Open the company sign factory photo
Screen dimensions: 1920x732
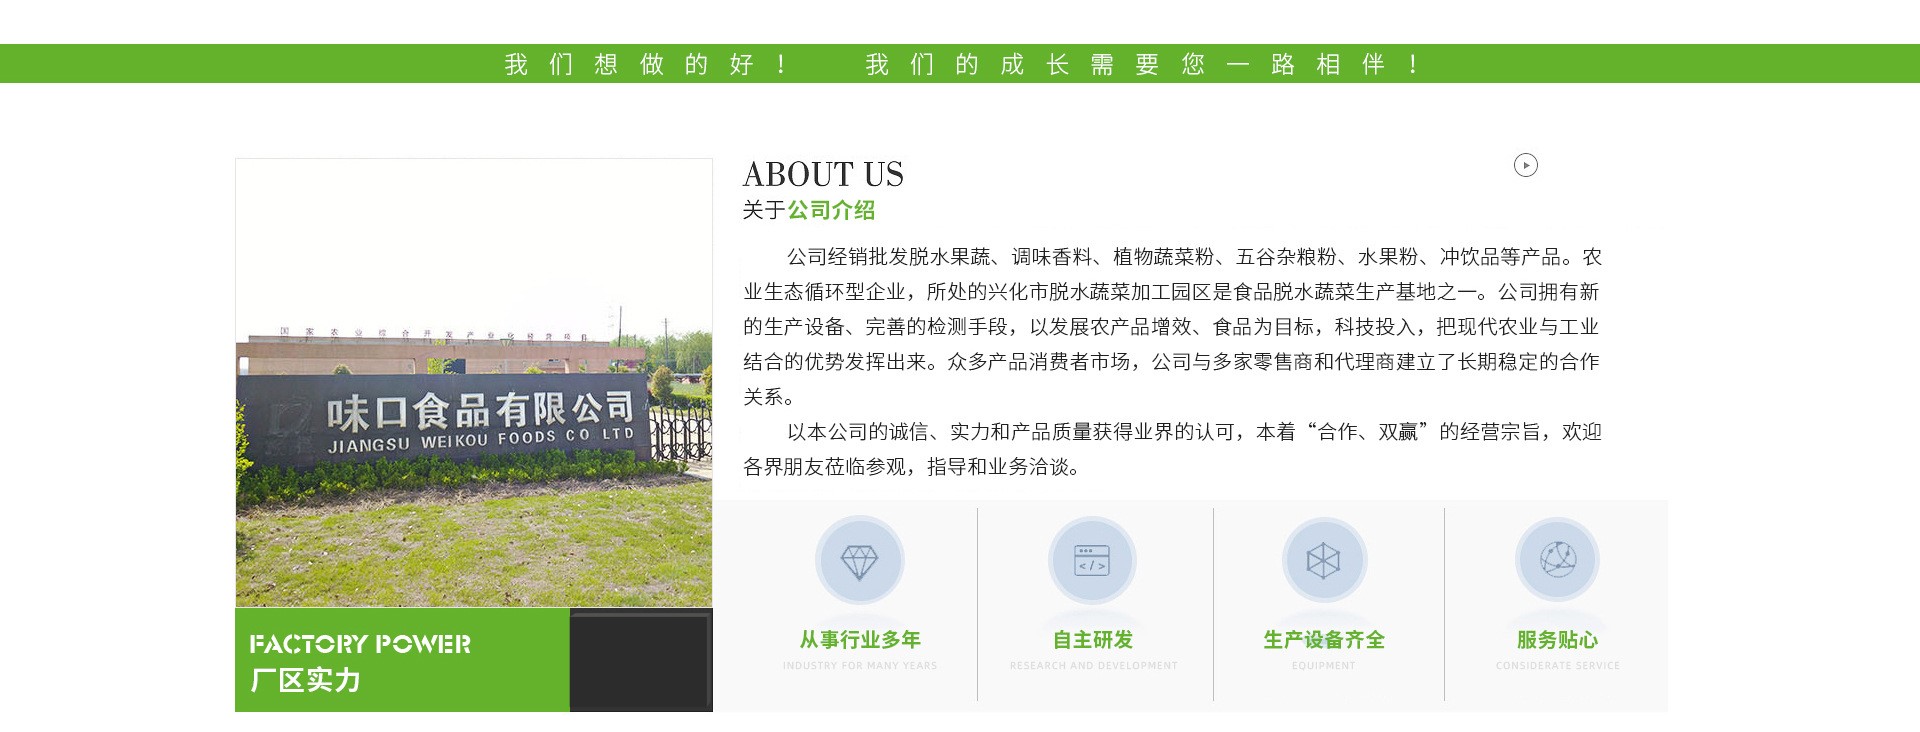[x=474, y=400]
